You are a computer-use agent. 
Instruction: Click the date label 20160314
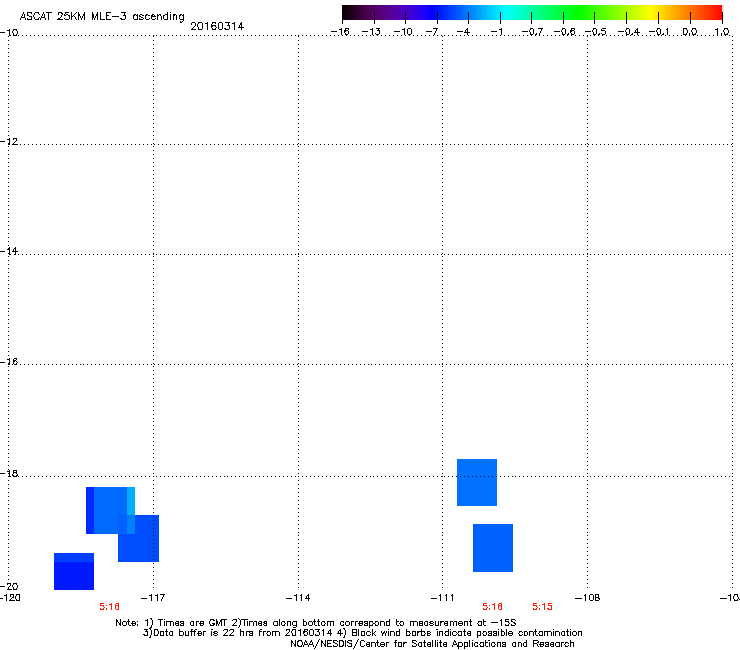click(217, 26)
